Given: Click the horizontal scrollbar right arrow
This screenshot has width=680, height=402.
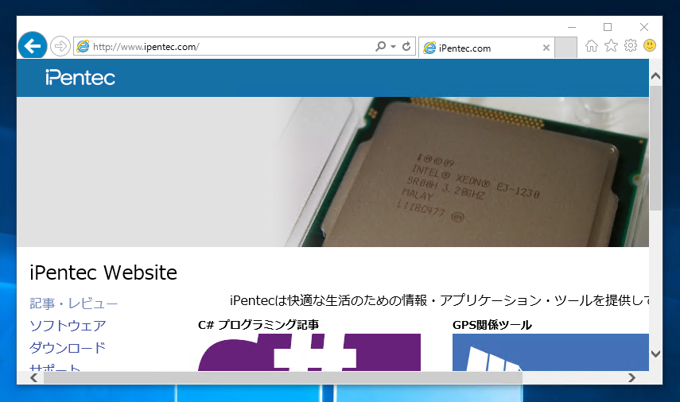Looking at the screenshot, I should (632, 378).
